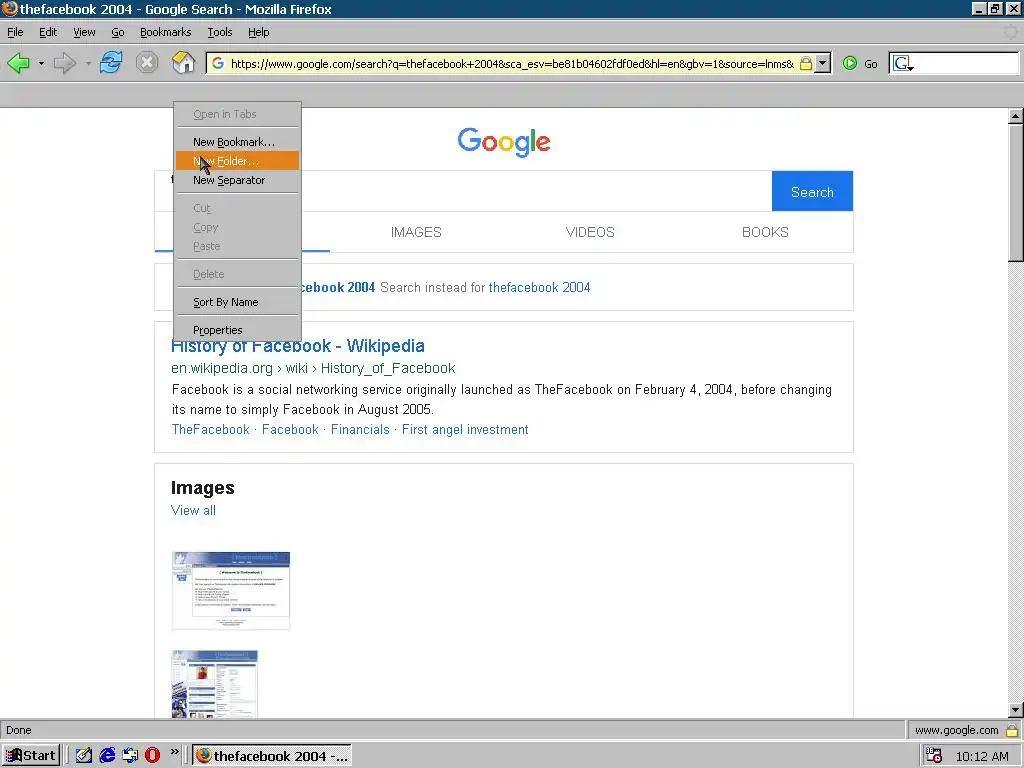Open the Facebook sublink under Wikipedia result
This screenshot has height=768, width=1024.
click(290, 429)
